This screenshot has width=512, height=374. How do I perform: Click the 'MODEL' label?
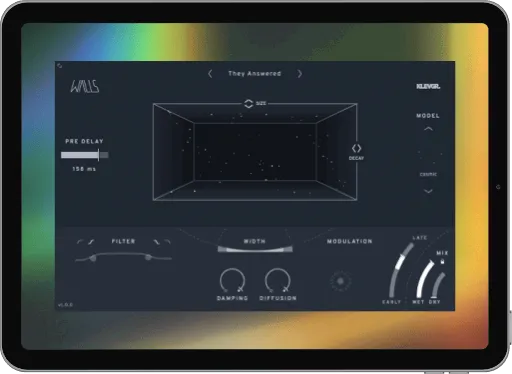428,116
